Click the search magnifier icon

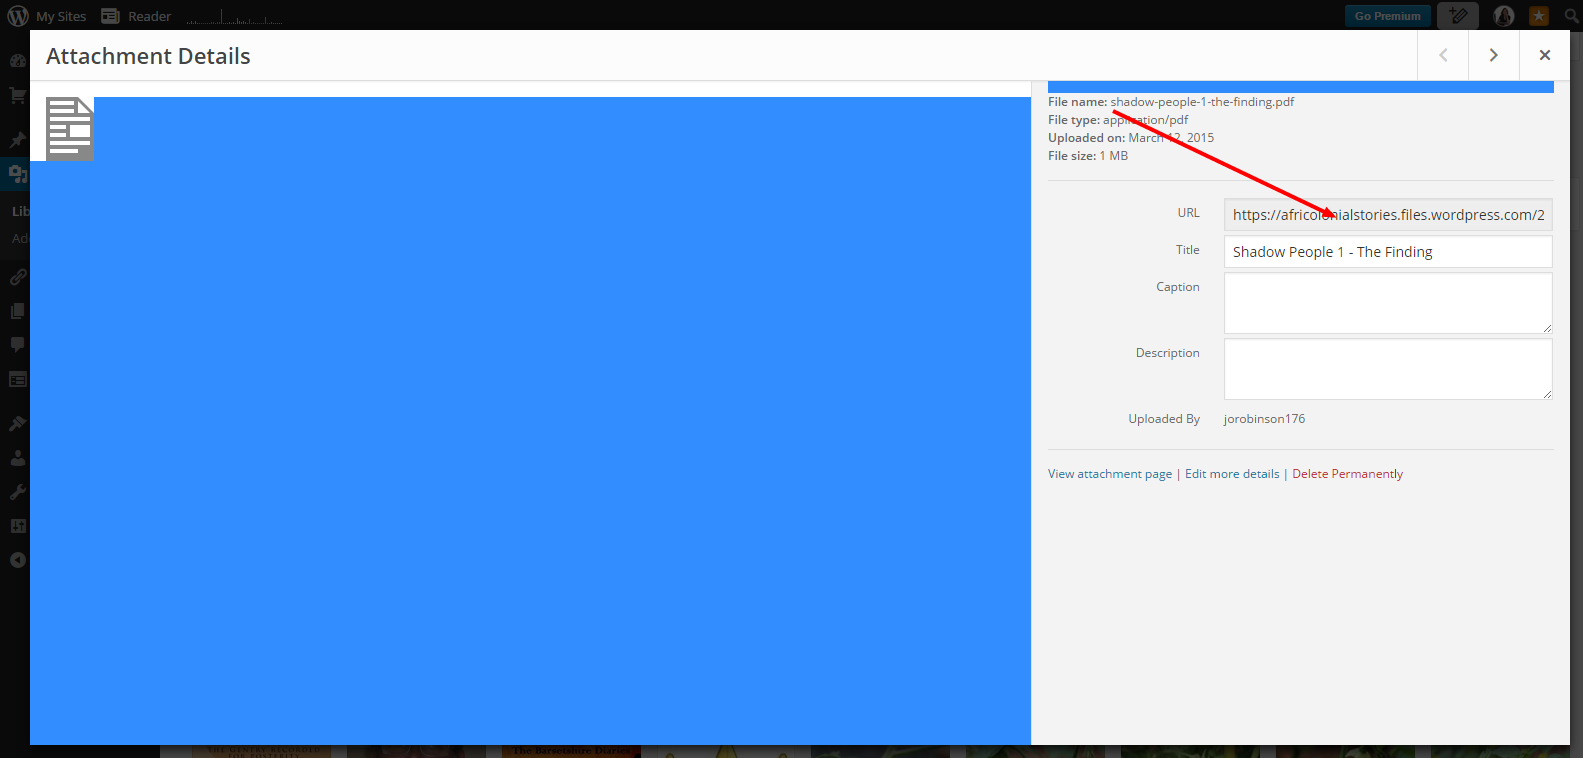pyautogui.click(x=1571, y=16)
